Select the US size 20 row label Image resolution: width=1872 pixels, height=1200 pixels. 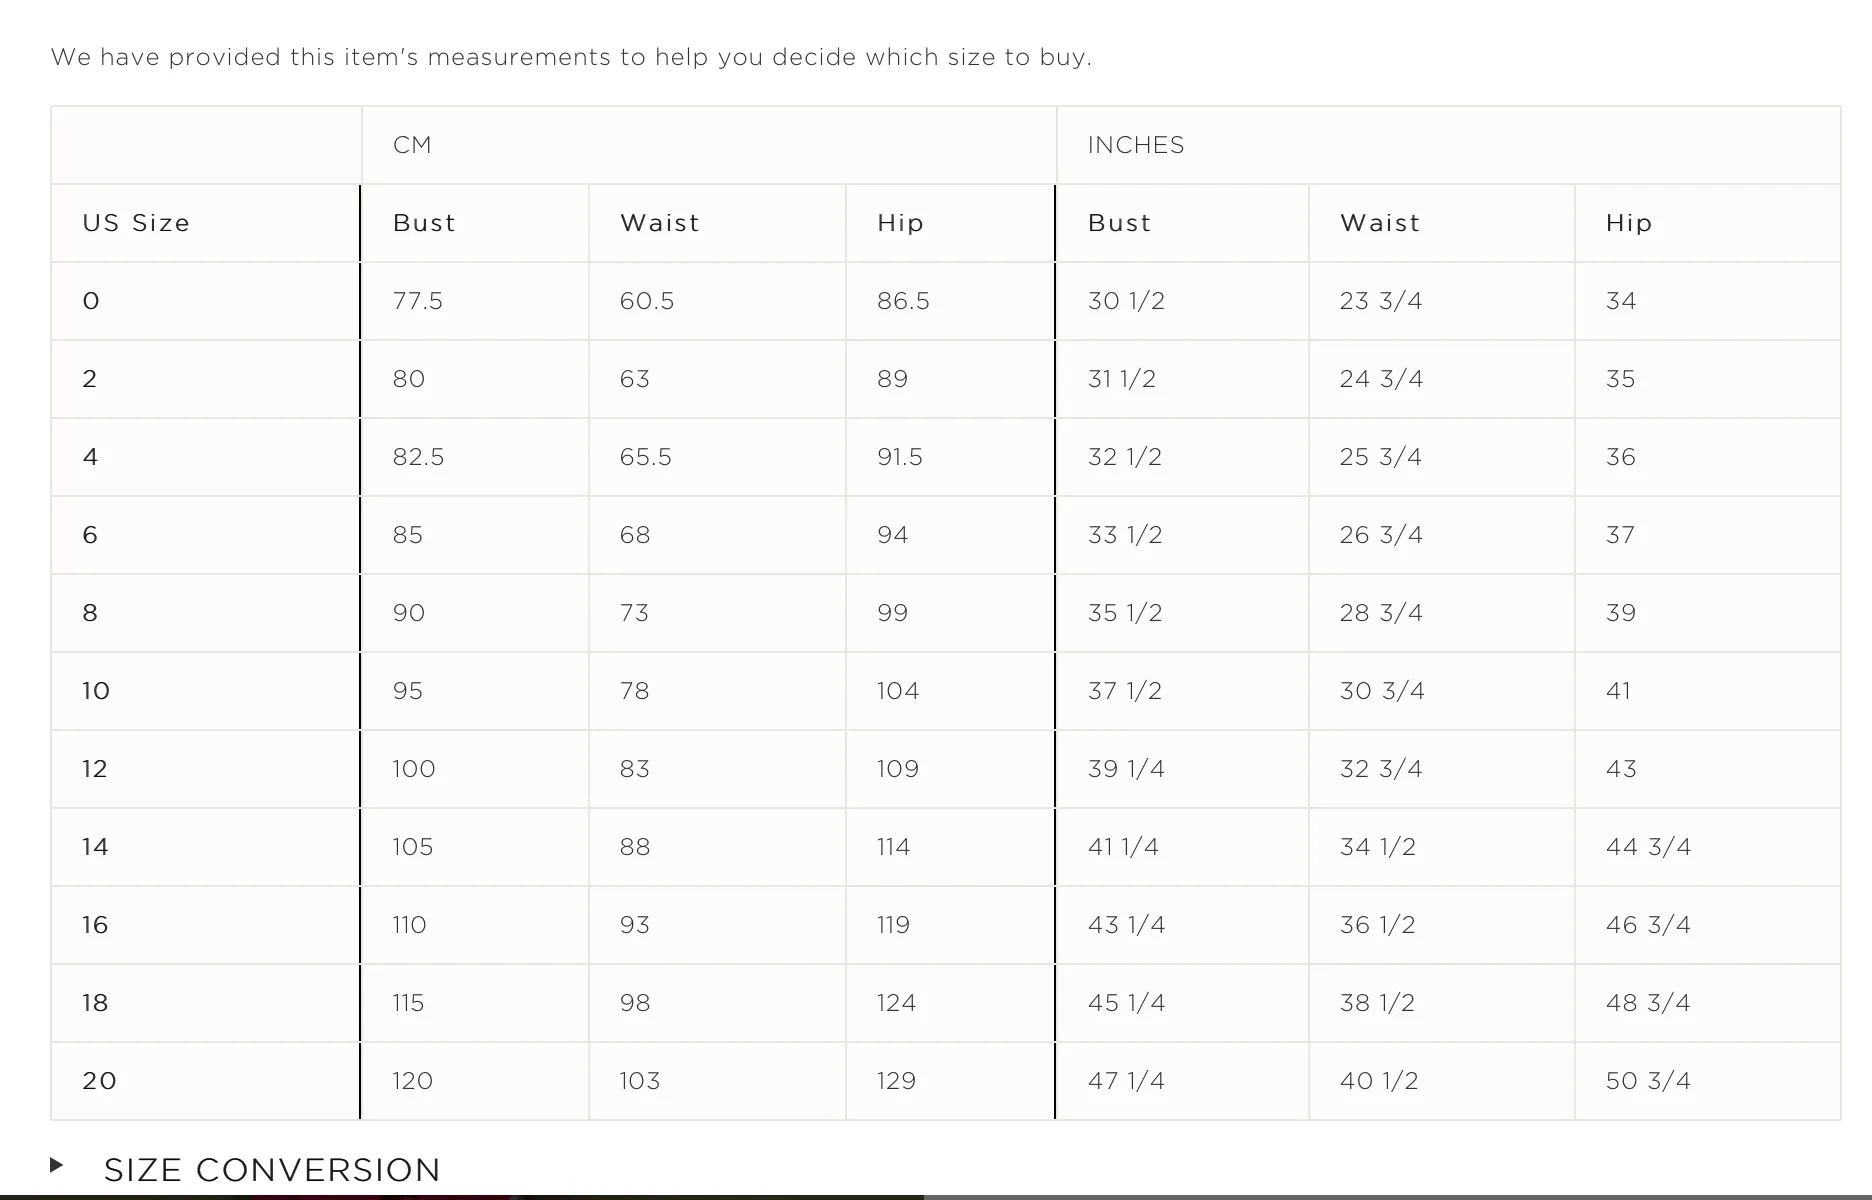click(x=99, y=1081)
